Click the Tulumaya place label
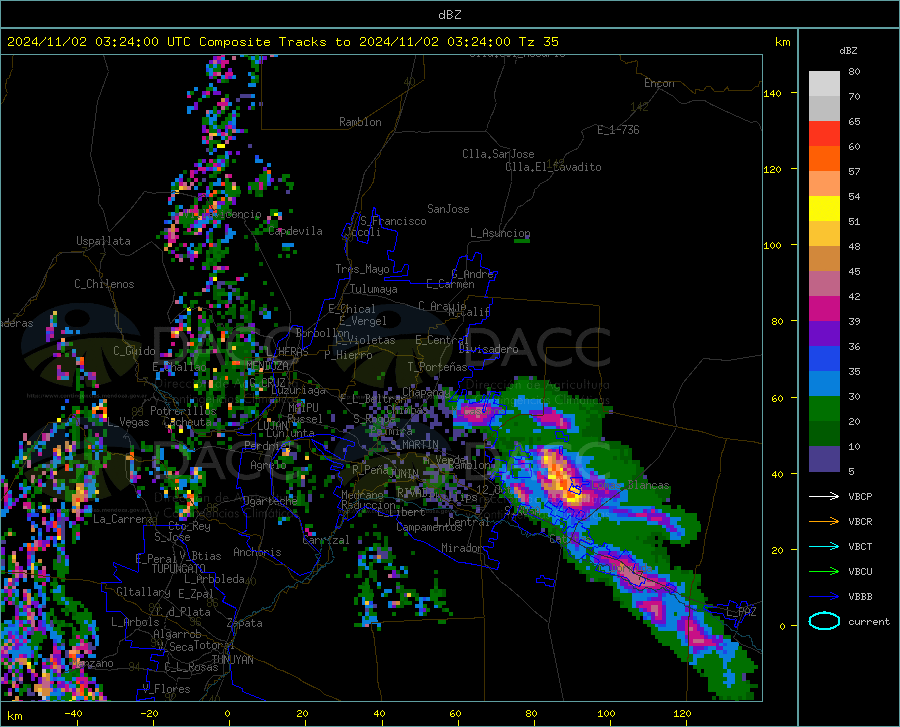 pos(374,289)
